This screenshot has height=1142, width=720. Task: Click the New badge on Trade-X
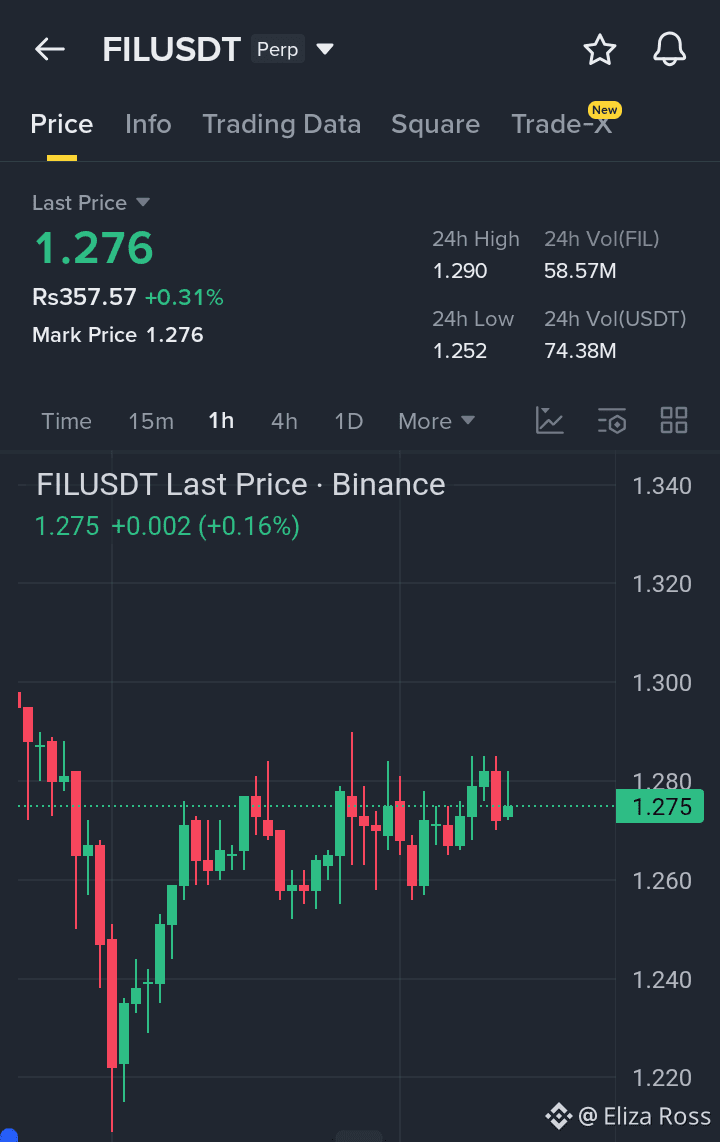tap(604, 110)
